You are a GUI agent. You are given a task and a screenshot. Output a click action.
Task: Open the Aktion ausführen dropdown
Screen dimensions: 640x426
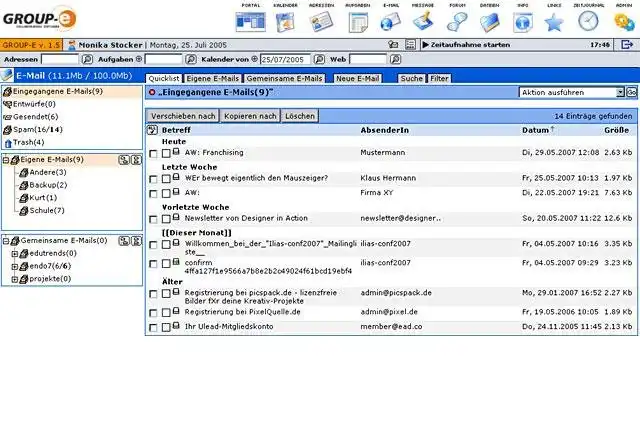click(x=572, y=92)
